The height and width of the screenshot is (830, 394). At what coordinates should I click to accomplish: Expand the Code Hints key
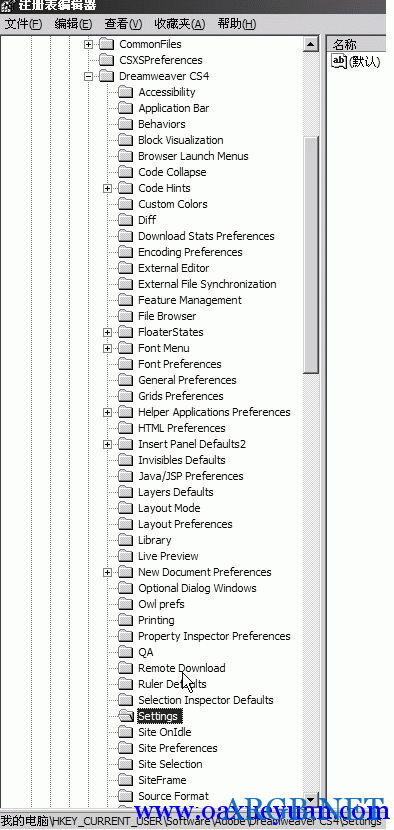click(x=108, y=188)
